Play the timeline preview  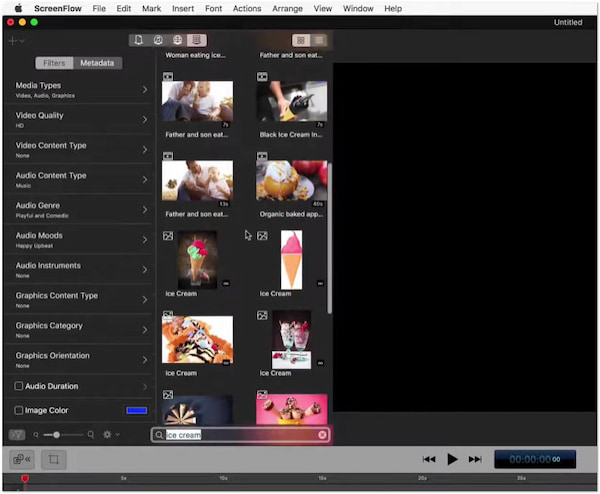(x=452, y=459)
